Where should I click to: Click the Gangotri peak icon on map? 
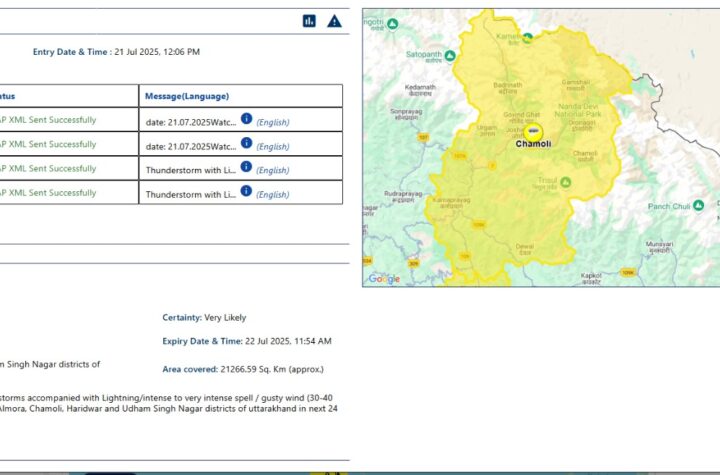(393, 23)
